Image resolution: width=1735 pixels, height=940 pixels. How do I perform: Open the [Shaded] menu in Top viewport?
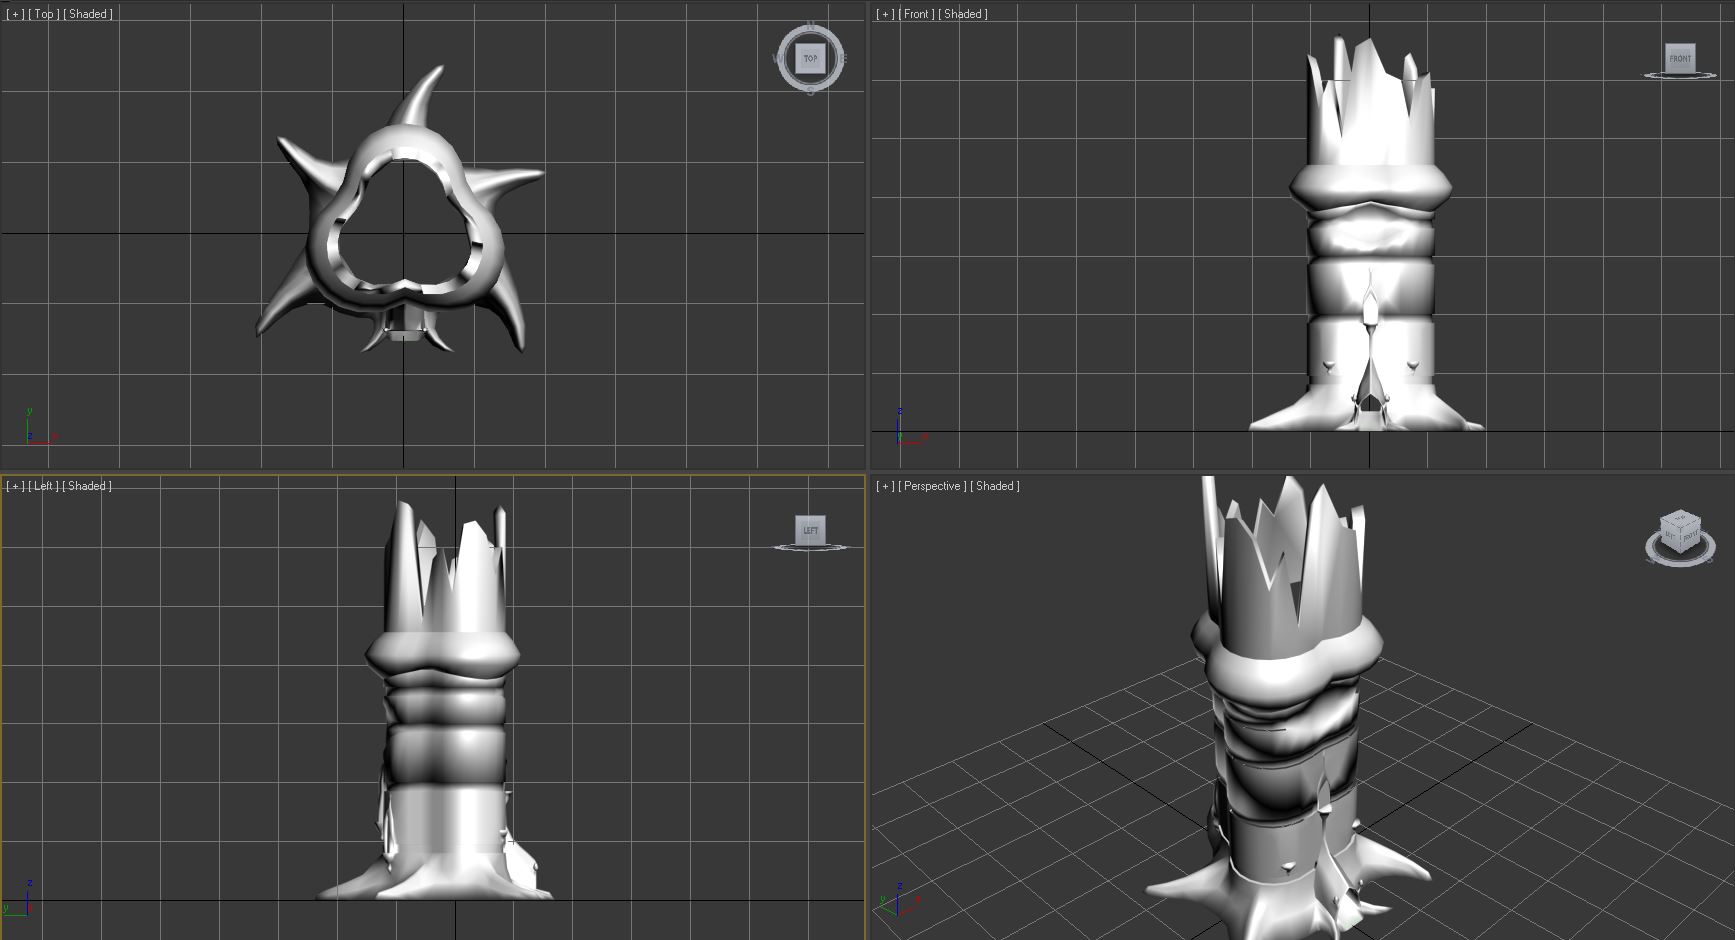click(88, 14)
